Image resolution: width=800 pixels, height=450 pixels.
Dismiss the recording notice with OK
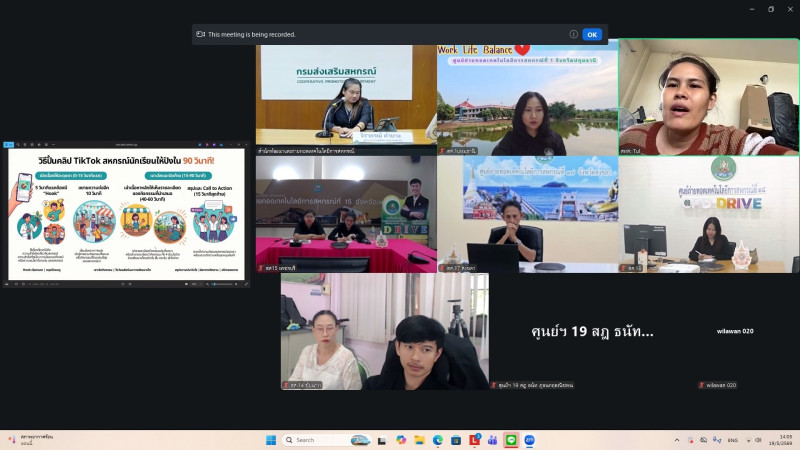592,35
